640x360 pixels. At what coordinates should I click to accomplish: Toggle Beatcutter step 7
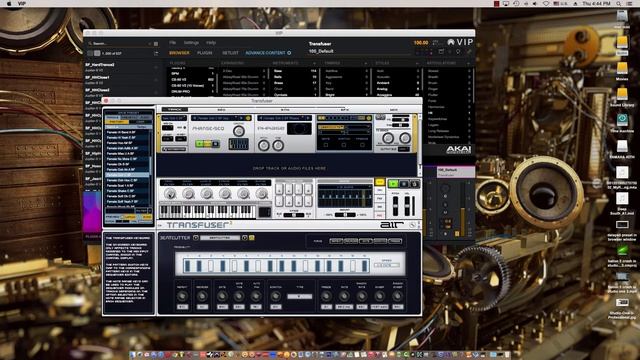pyautogui.click(x=258, y=266)
